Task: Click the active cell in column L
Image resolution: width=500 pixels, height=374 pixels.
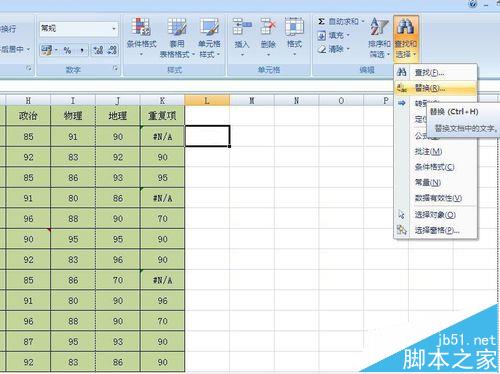Action: point(207,136)
